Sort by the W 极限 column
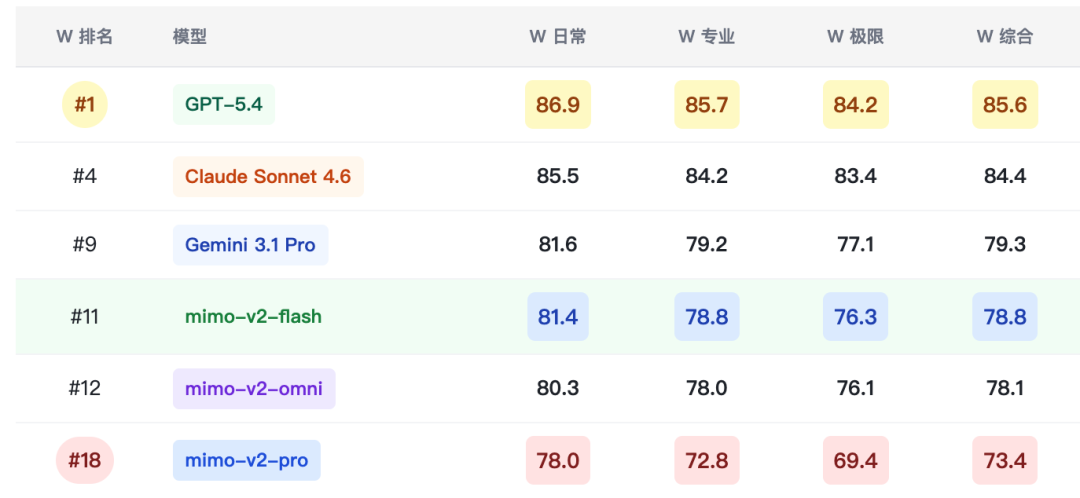Image resolution: width=1080 pixels, height=498 pixels. (855, 37)
